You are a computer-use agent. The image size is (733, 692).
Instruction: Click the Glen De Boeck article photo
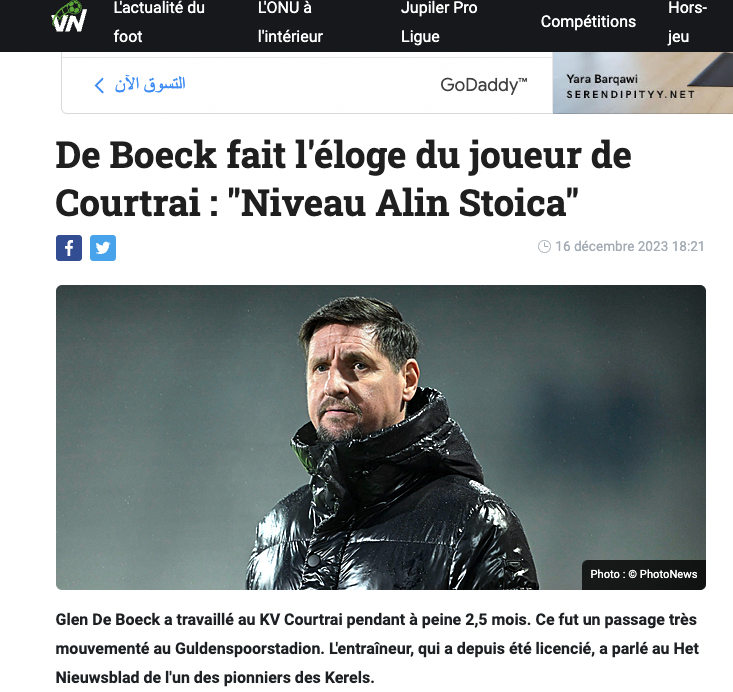381,437
